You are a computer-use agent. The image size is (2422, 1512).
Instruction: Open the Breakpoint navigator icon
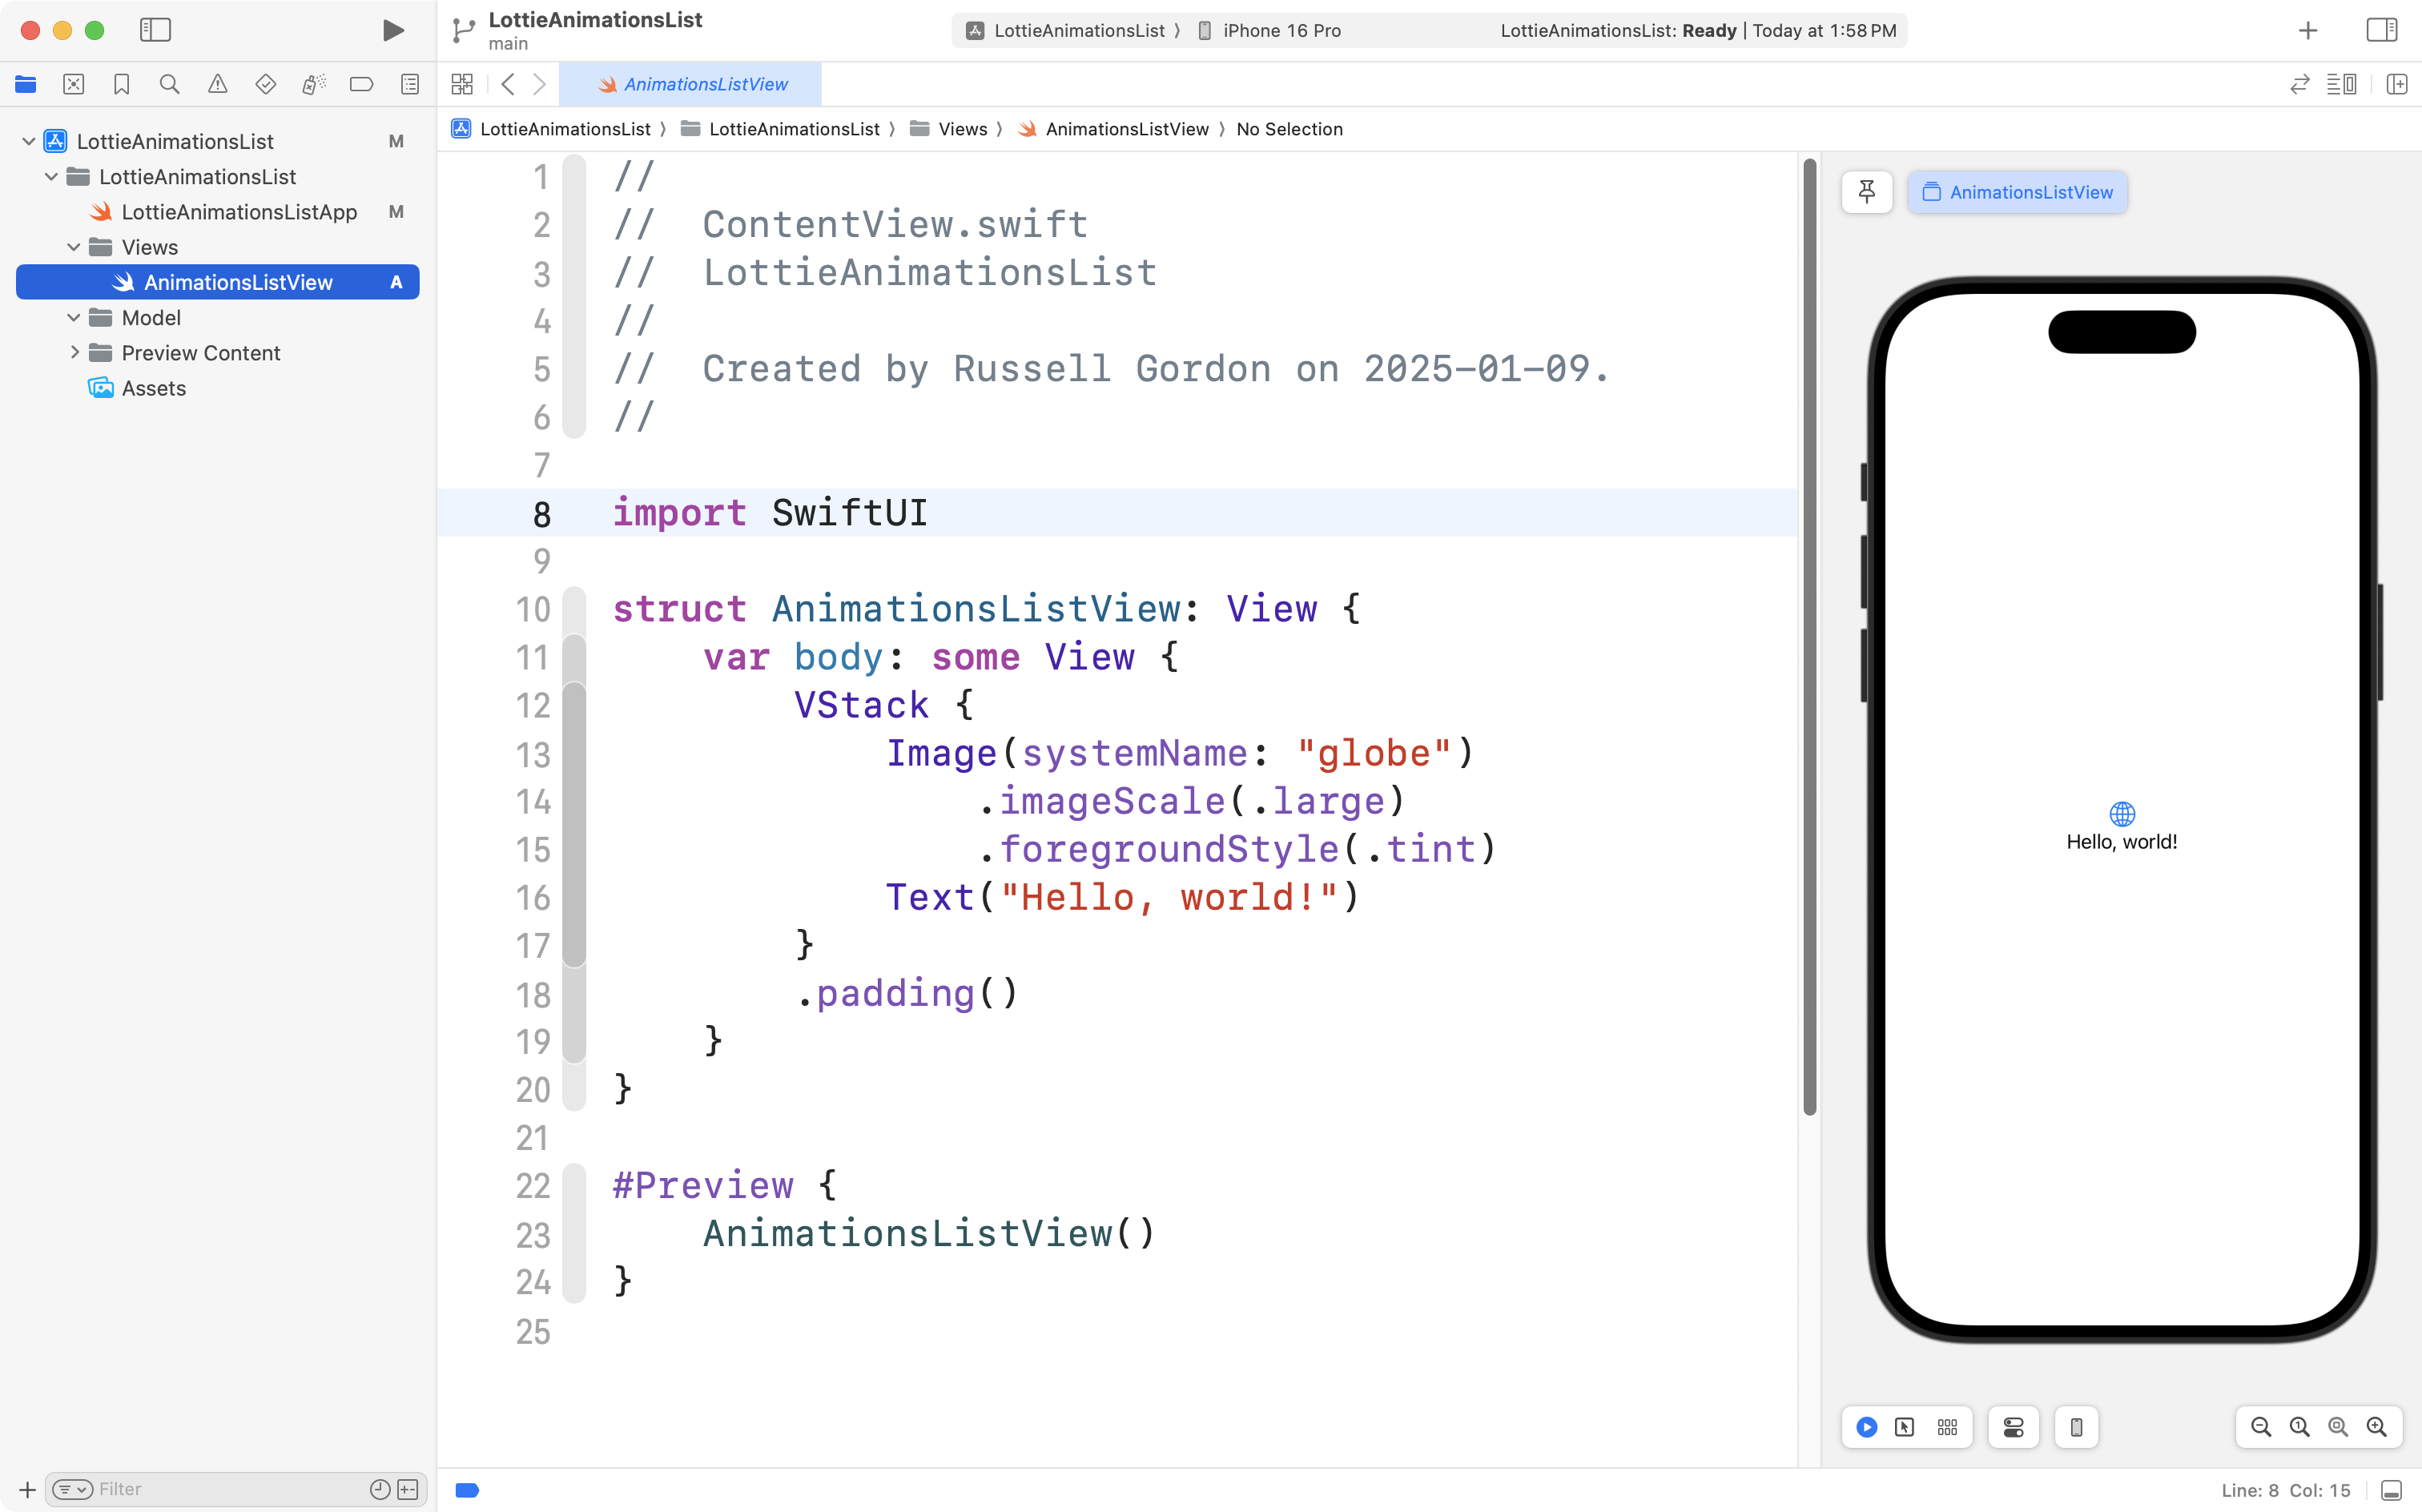click(x=361, y=85)
